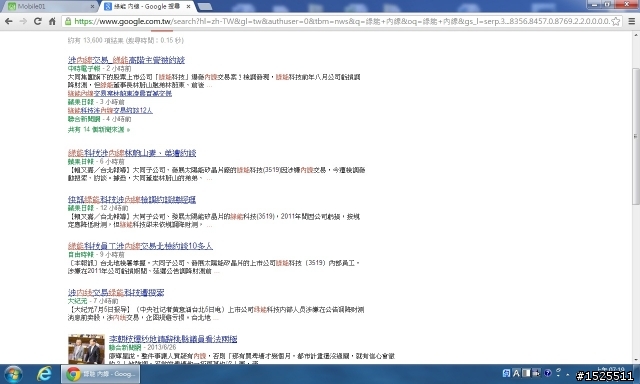Toggle the 'A' input mode icon in tray
640x384 pixels.
click(x=516, y=373)
